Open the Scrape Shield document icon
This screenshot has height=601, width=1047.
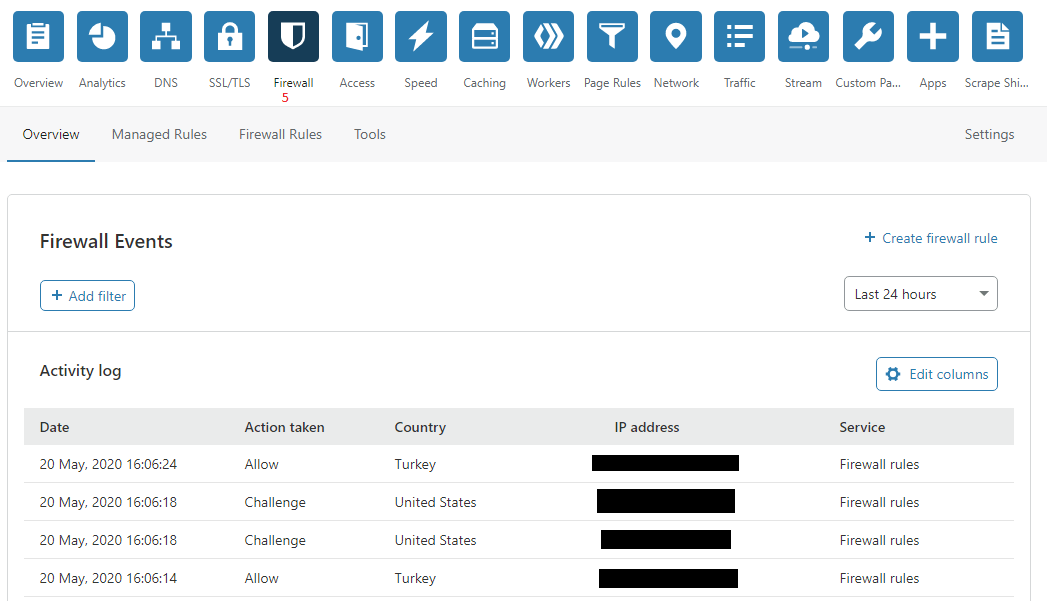(x=997, y=36)
